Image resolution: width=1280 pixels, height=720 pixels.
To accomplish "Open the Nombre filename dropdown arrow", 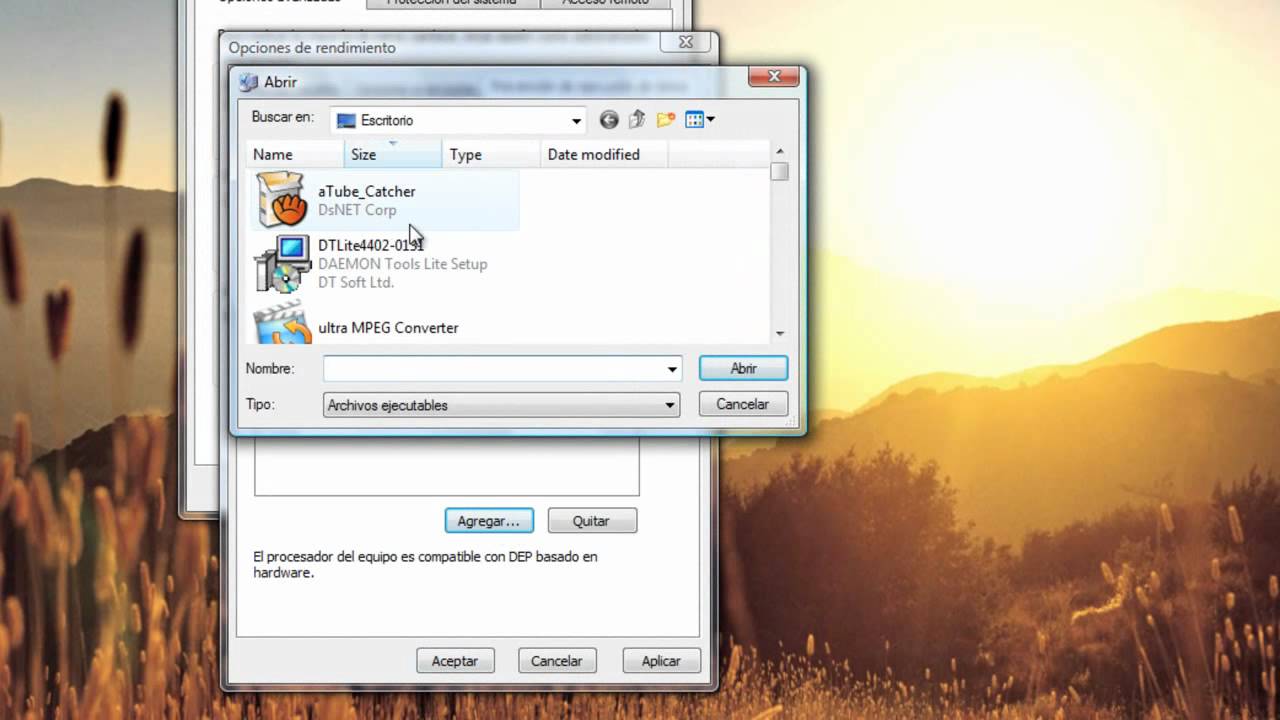I will (x=672, y=369).
